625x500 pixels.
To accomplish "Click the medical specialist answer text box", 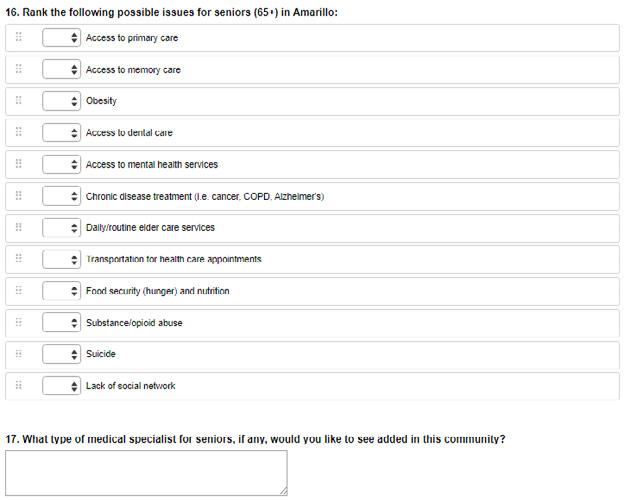I will point(146,473).
